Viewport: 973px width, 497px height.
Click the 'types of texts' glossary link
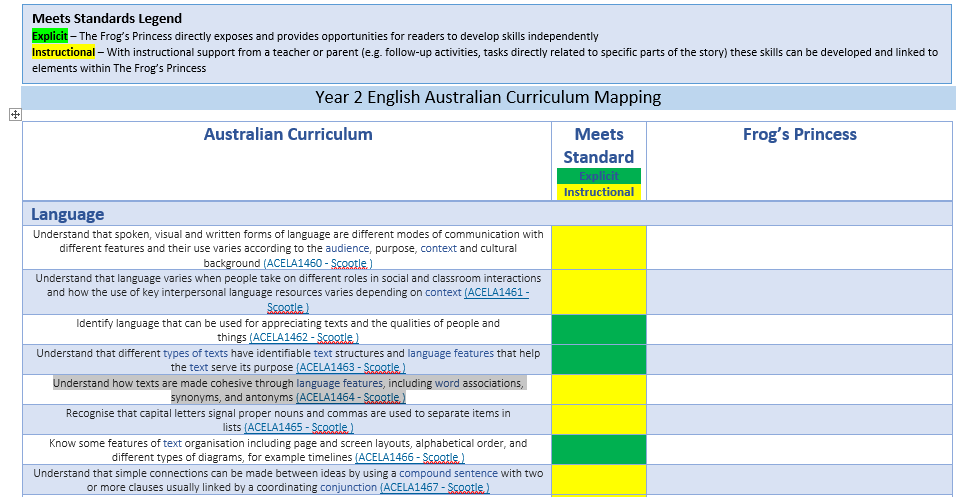point(195,353)
